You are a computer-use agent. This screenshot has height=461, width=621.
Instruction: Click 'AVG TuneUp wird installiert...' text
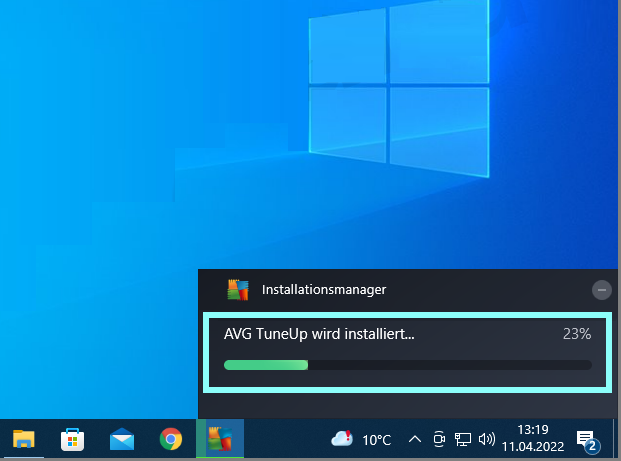click(319, 334)
